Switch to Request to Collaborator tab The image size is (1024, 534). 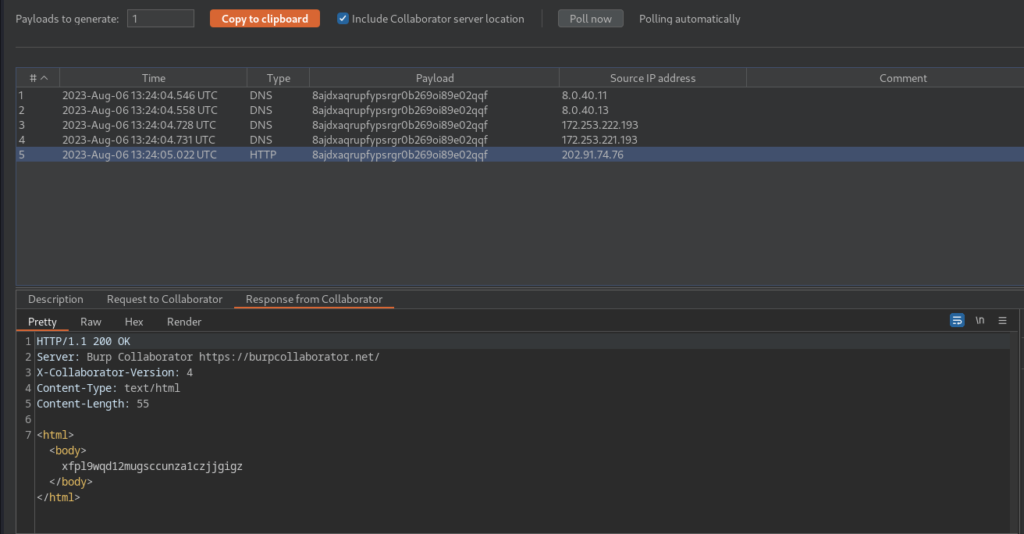(x=165, y=299)
